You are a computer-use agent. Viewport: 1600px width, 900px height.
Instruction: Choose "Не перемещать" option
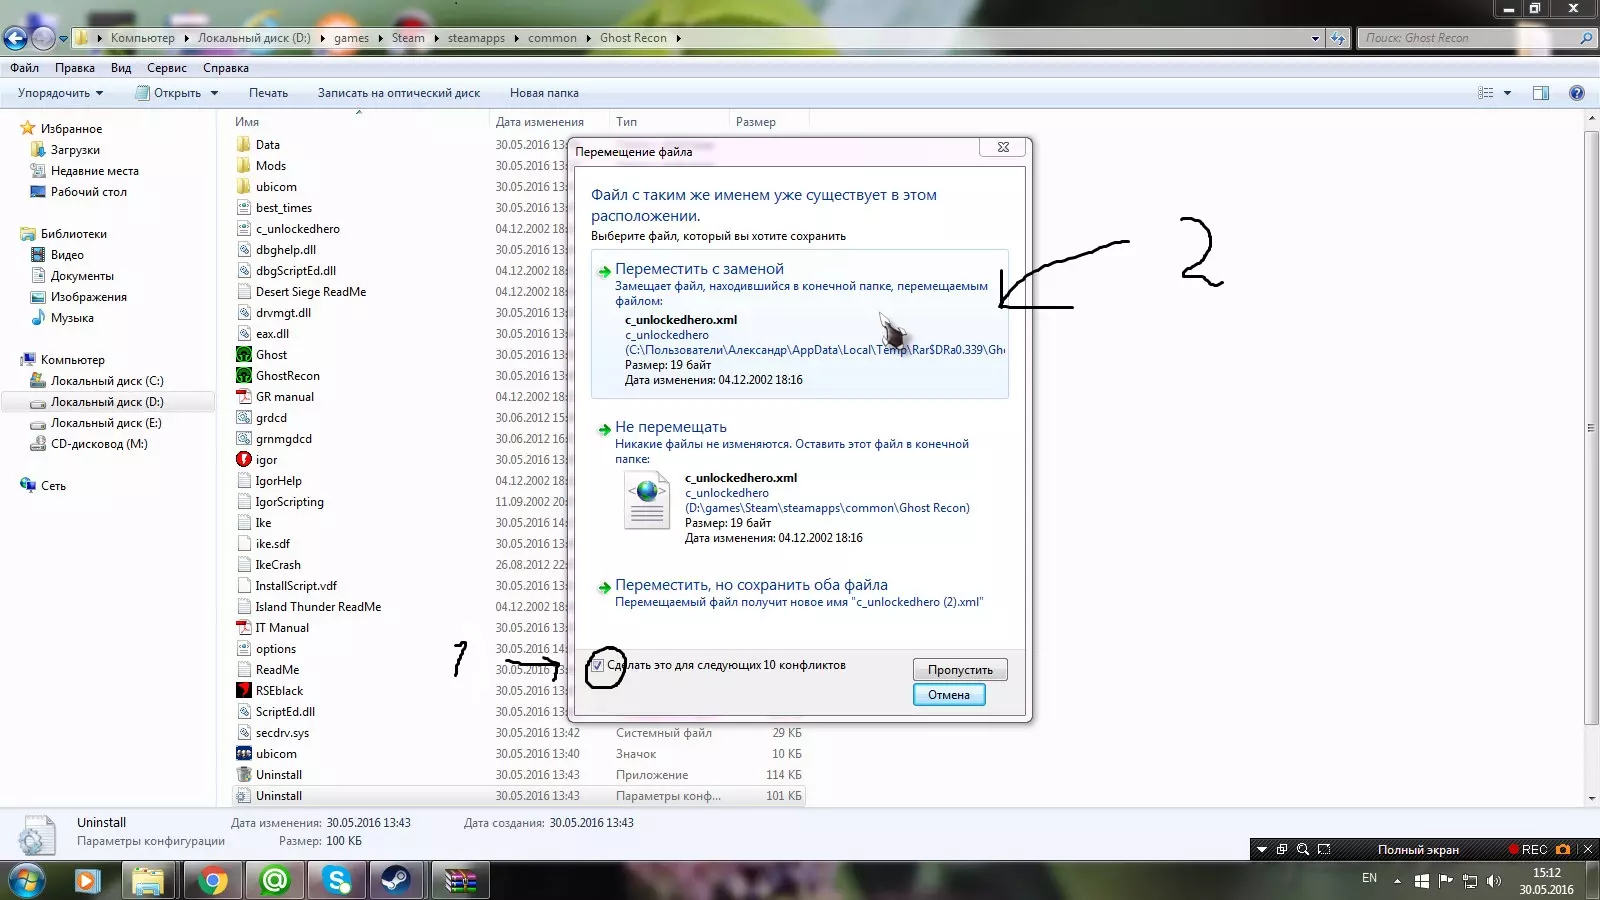[800, 485]
